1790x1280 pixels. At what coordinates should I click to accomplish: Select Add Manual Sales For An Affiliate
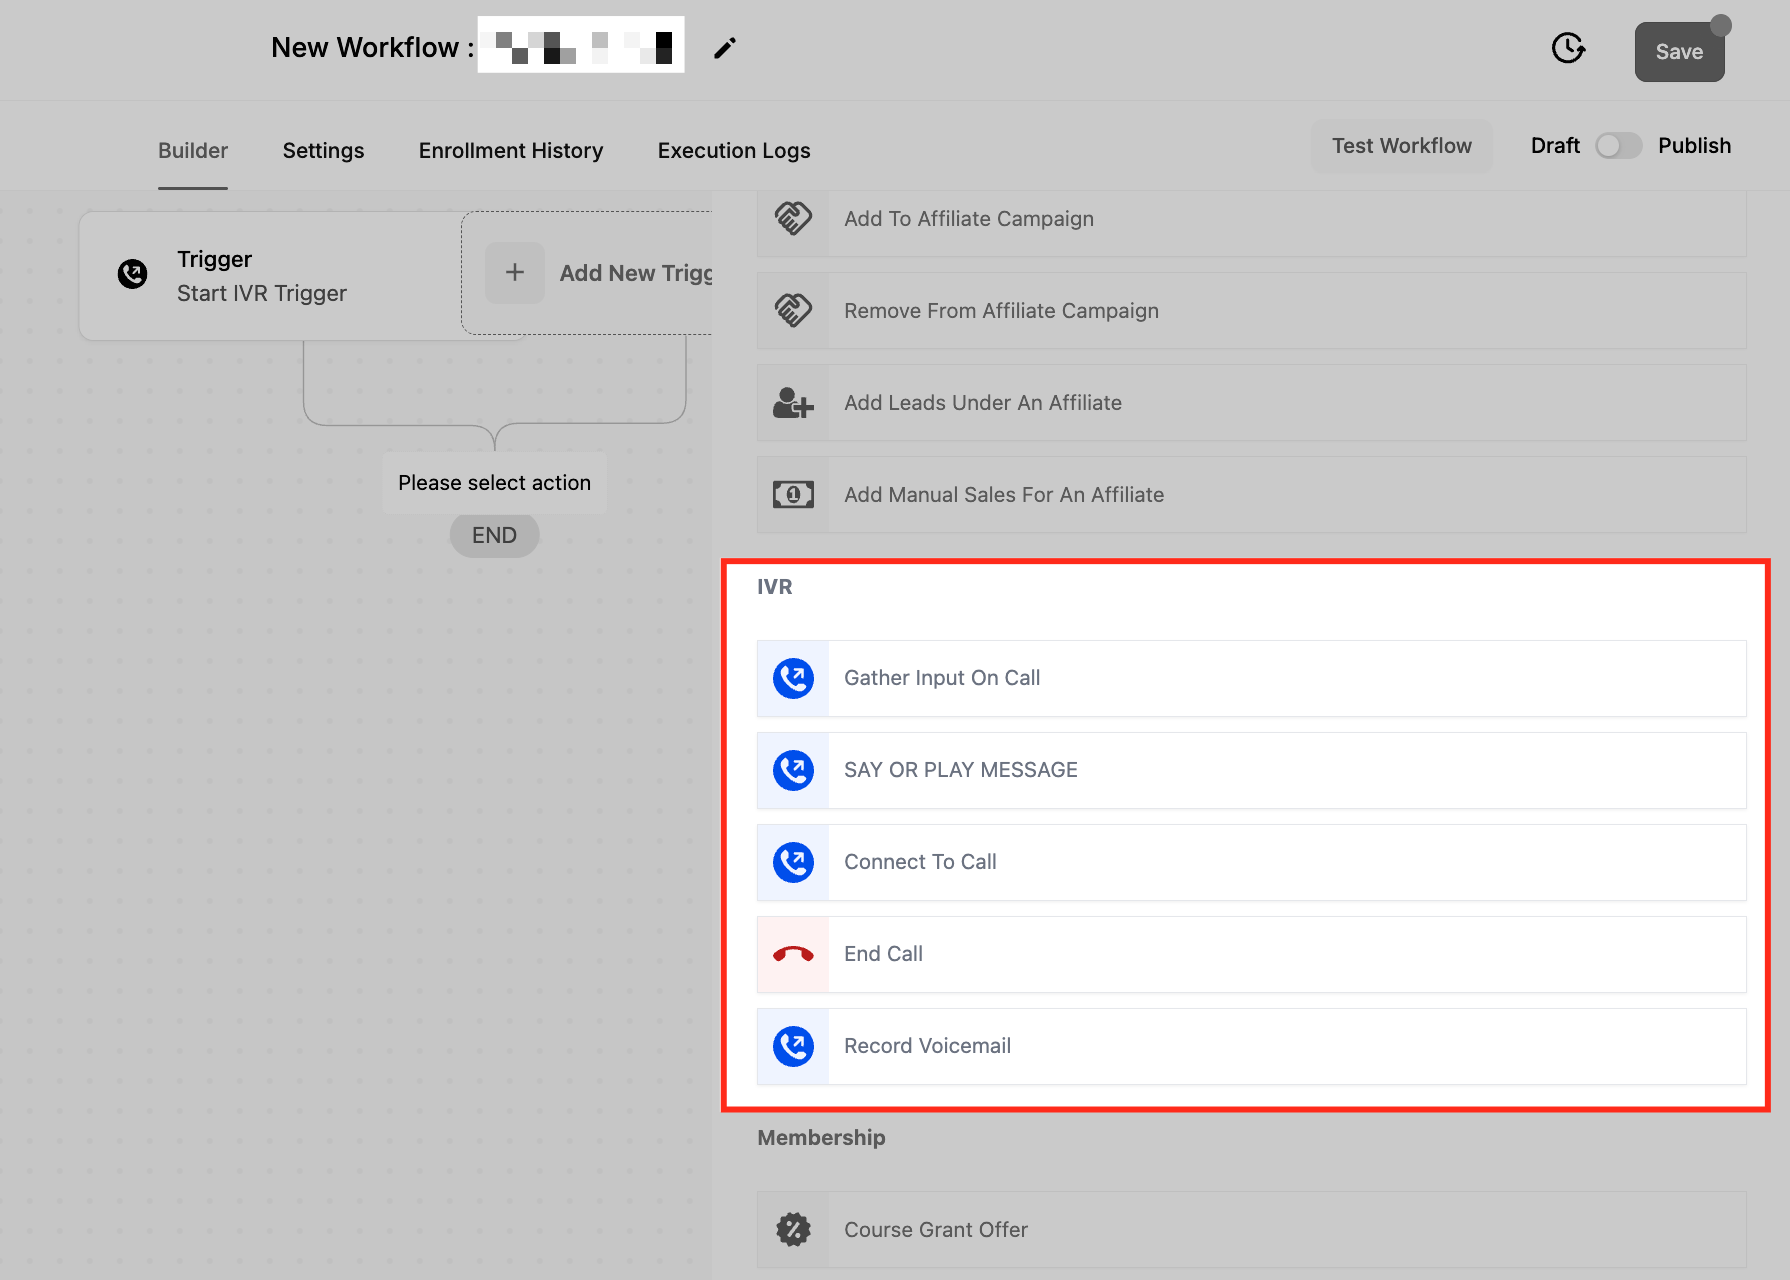[x=1251, y=495]
